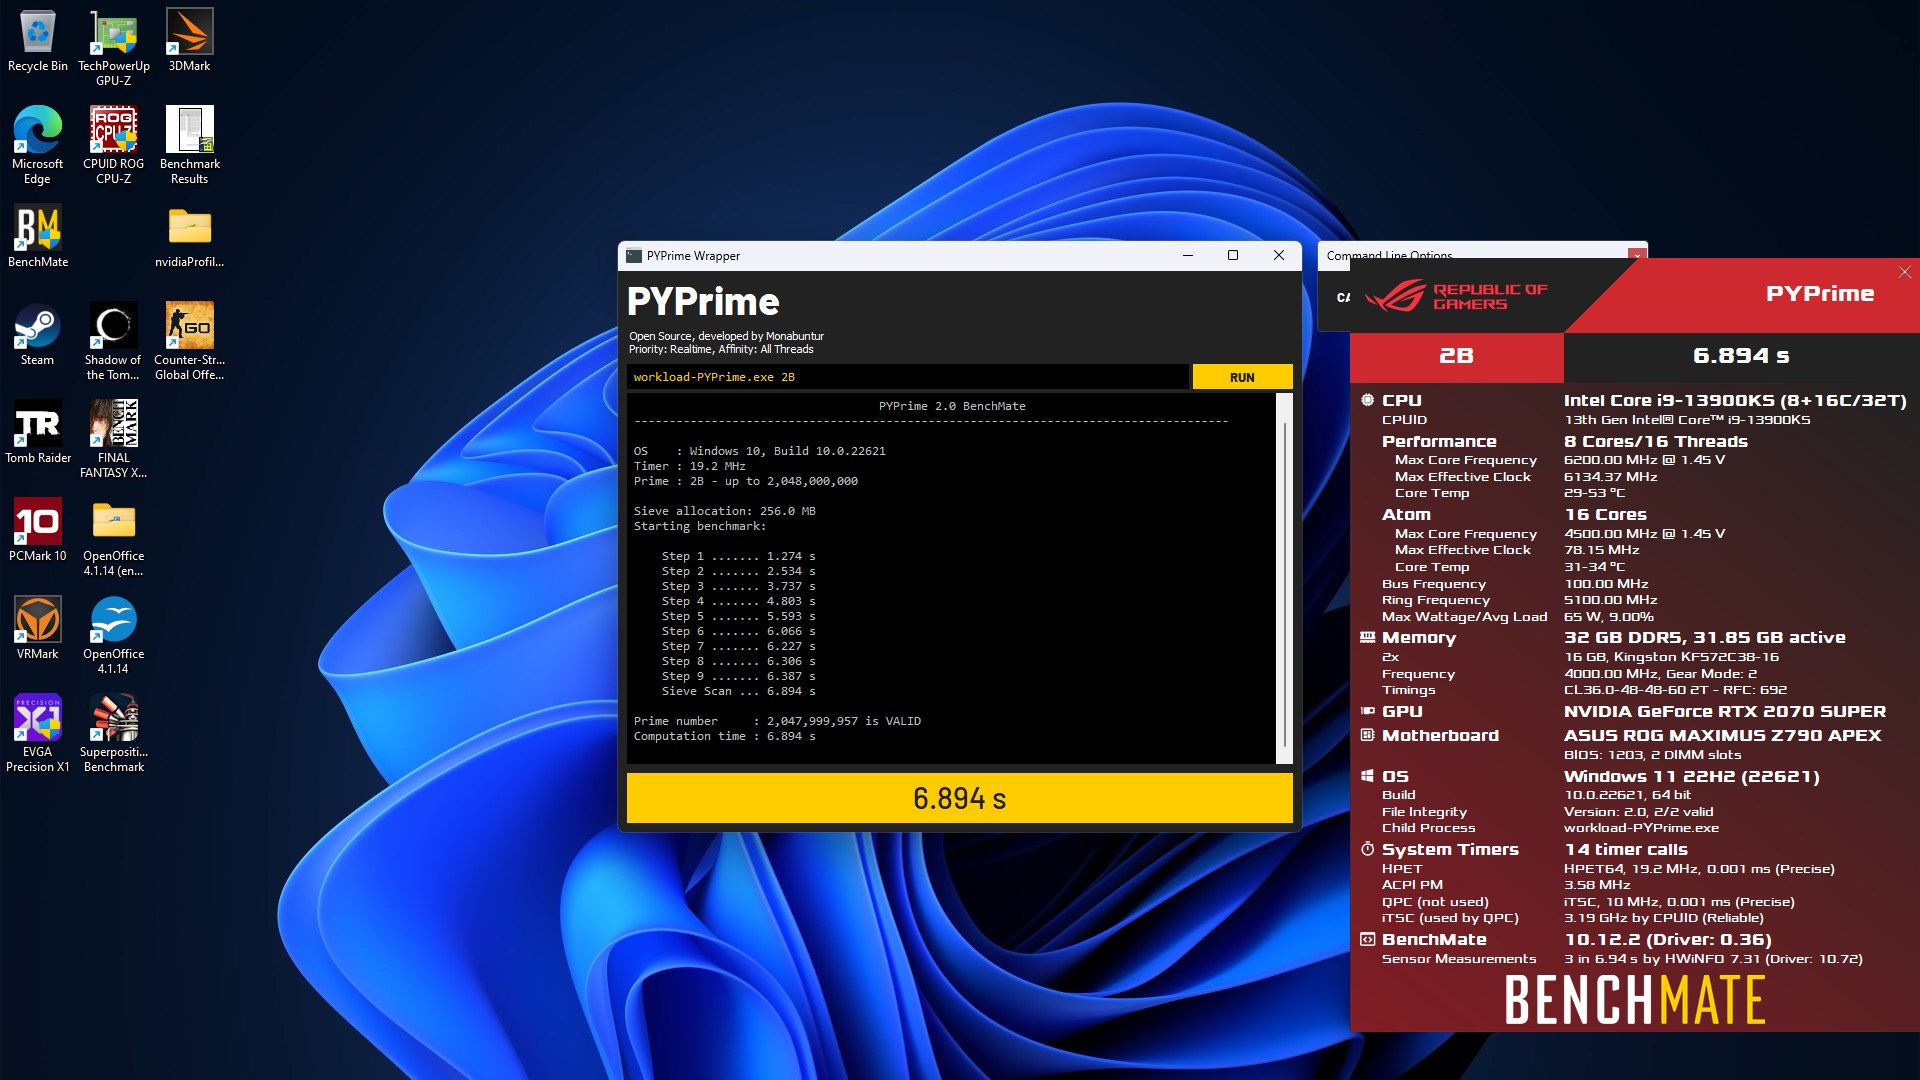
Task: Click the Motherboard section icon in BenchMate
Action: pos(1367,735)
